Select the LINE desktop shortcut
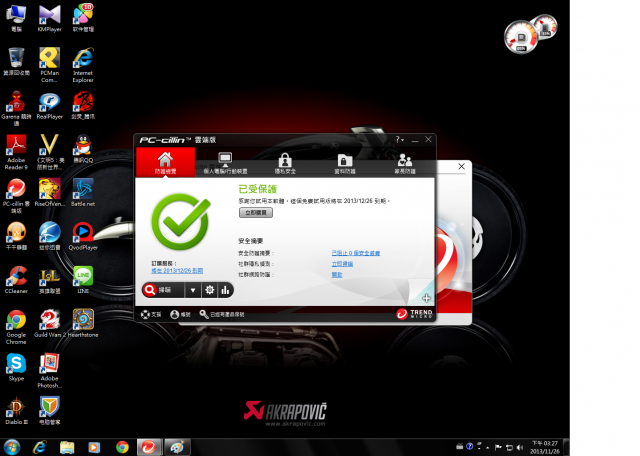This screenshot has height=456, width=640. pyautogui.click(x=83, y=280)
